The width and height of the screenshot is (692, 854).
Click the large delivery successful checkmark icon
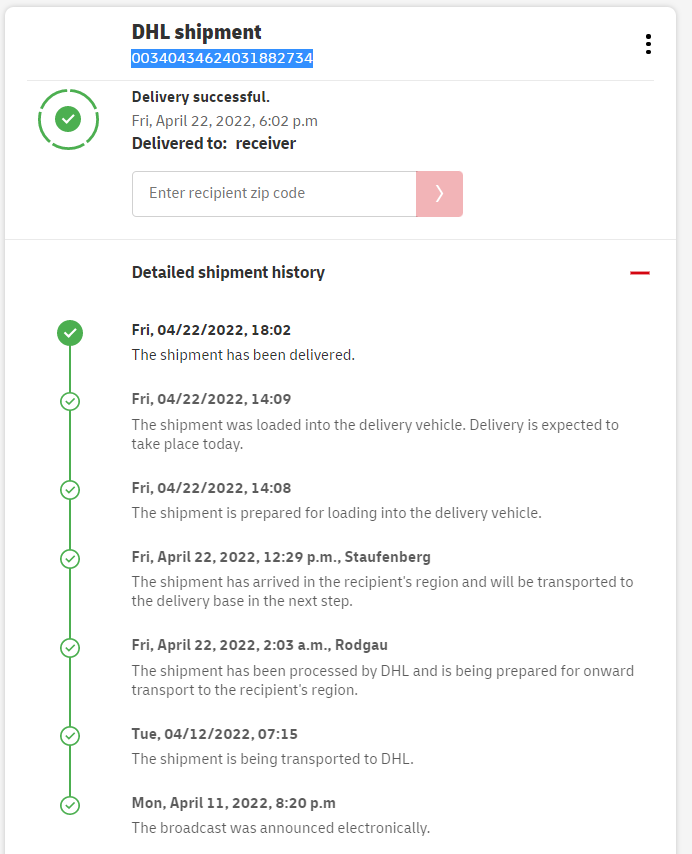[x=68, y=119]
